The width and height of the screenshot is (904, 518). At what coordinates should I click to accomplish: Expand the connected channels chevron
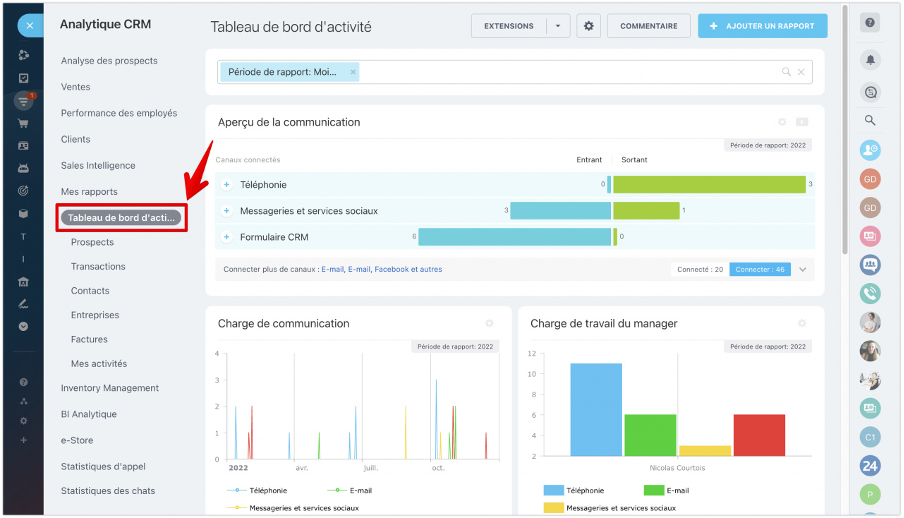[x=802, y=269]
